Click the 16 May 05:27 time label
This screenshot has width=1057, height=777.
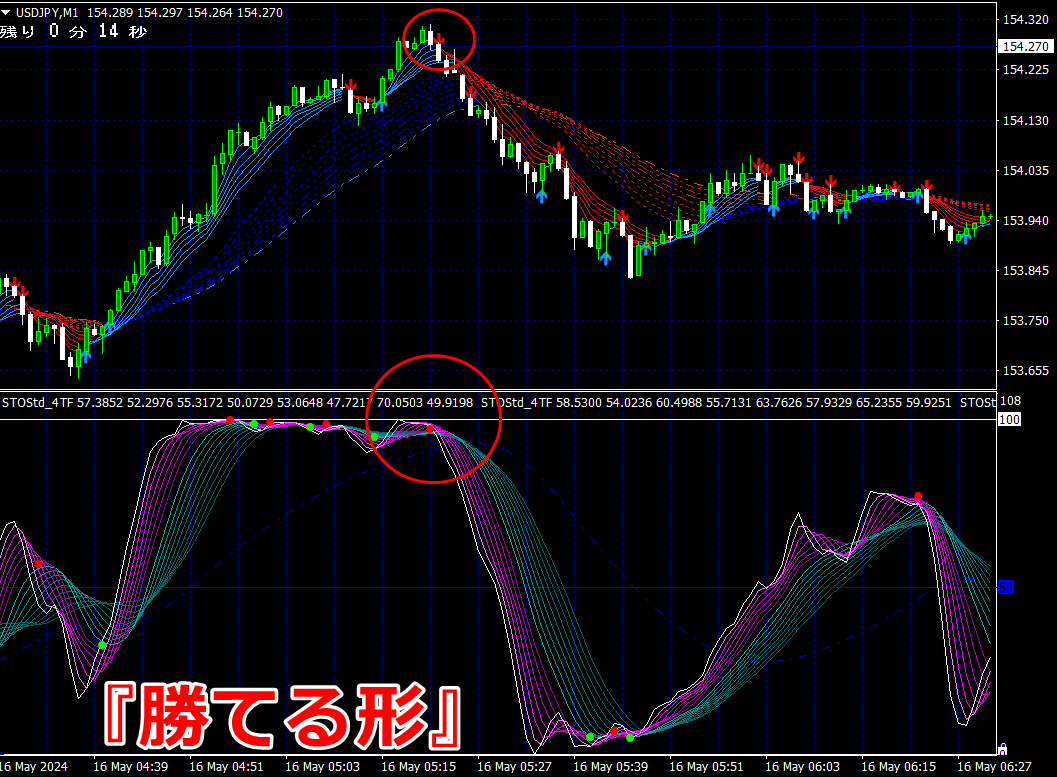514,766
